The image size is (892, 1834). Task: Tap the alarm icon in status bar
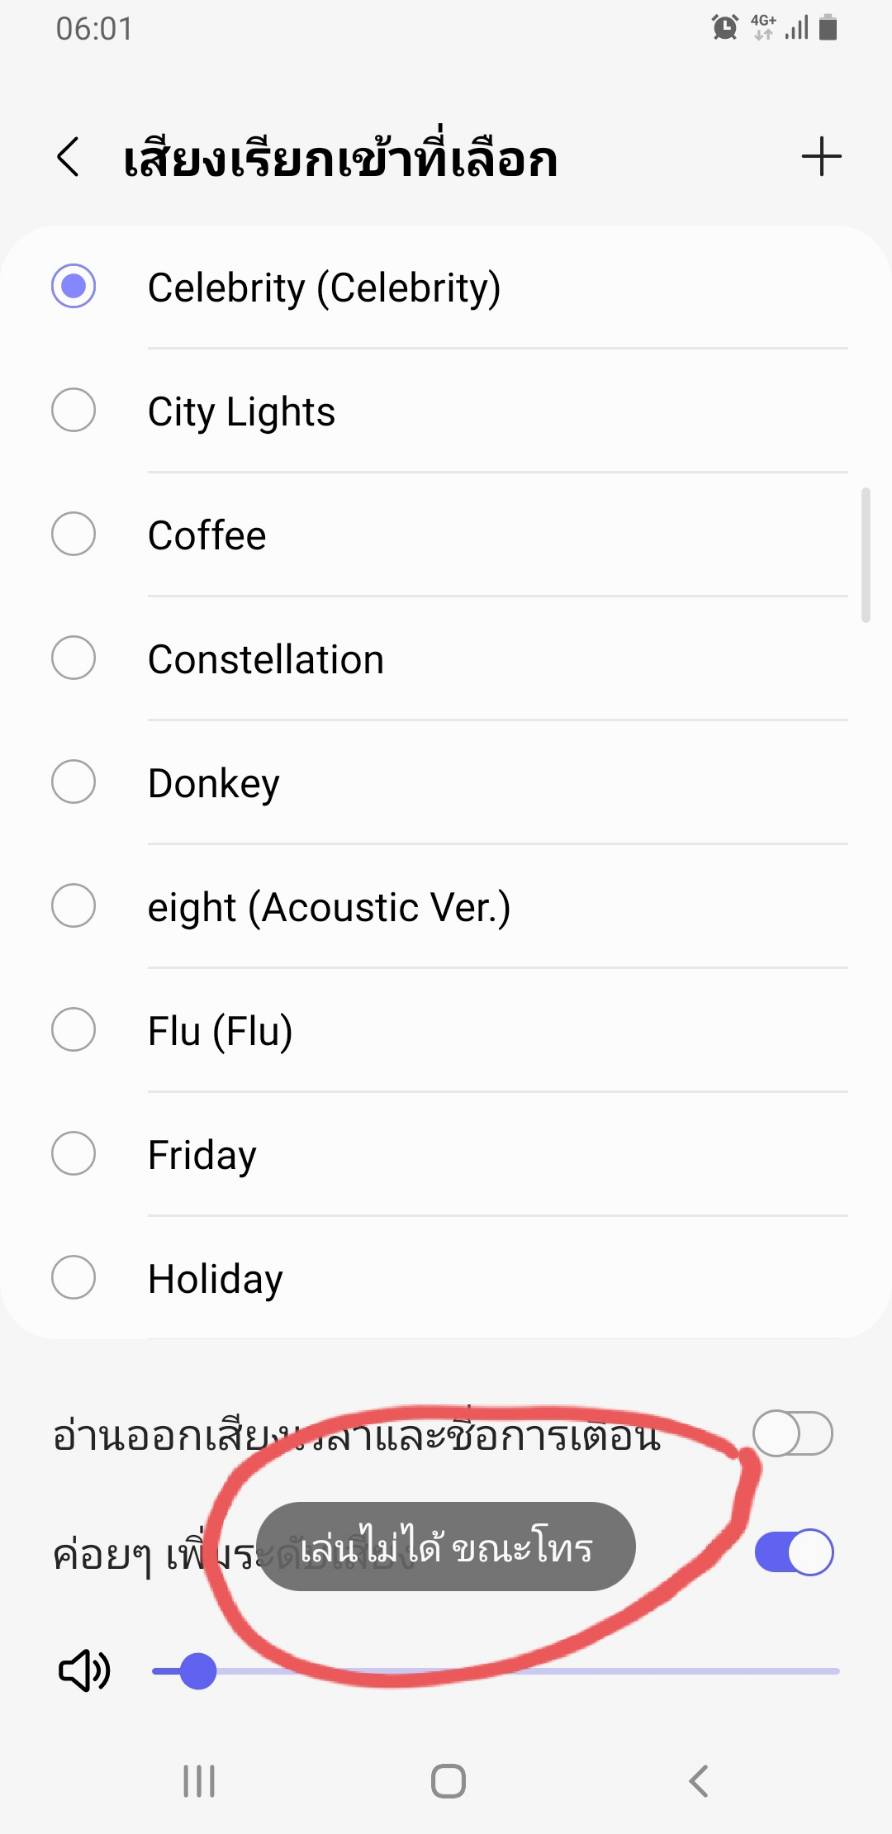(x=725, y=28)
